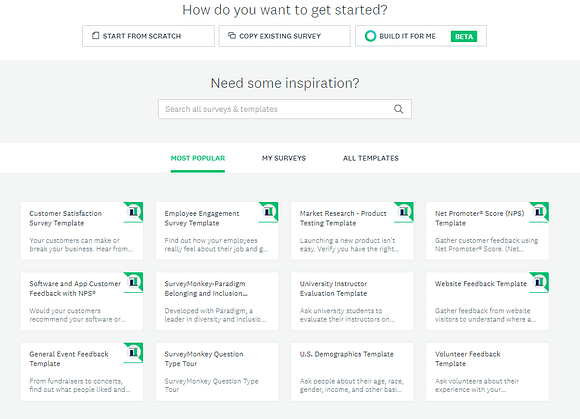Open the All Templates tab
The image size is (580, 419).
point(371,158)
